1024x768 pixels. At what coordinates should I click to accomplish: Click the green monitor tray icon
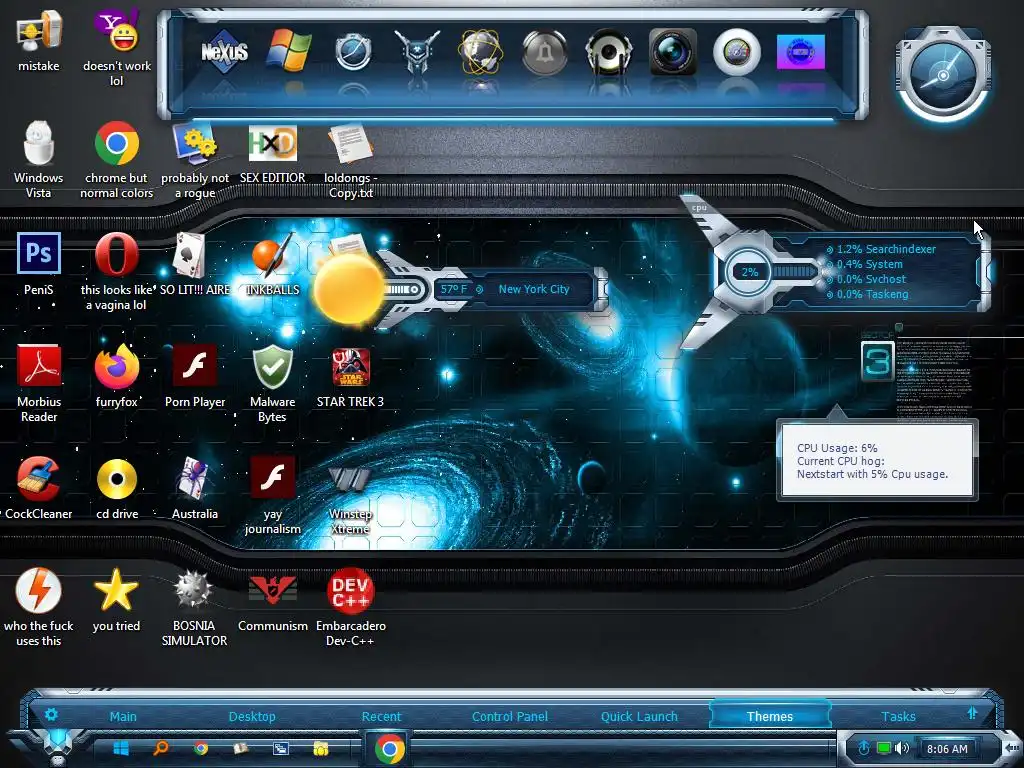coord(884,748)
